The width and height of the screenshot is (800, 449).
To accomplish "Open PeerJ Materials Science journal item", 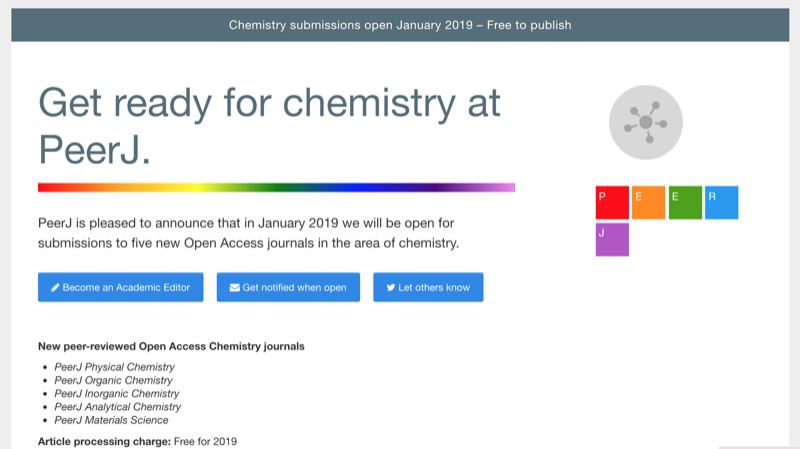I will (x=111, y=420).
